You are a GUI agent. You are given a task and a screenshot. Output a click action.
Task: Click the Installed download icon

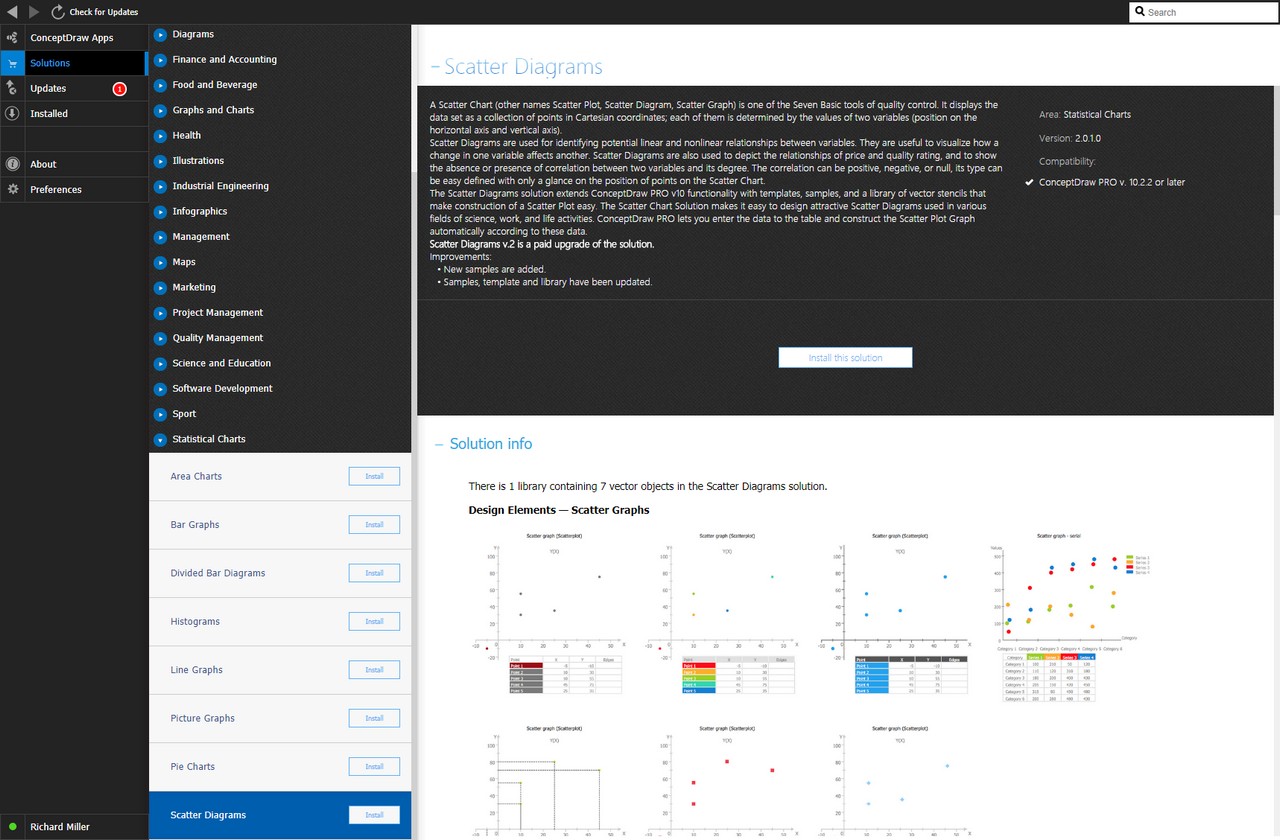[12, 114]
